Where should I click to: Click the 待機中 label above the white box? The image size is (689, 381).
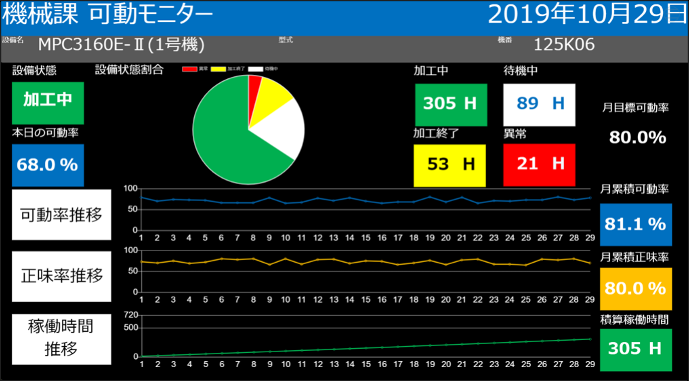[520, 70]
